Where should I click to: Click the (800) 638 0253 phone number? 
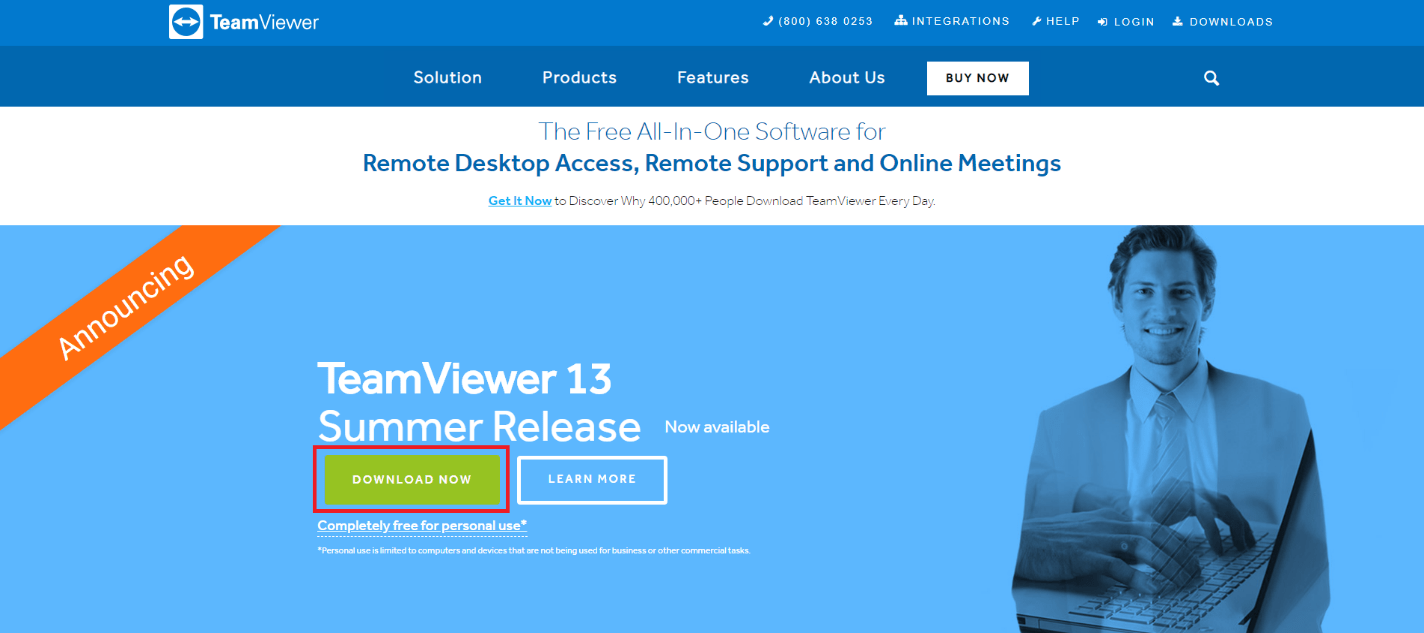tap(825, 21)
